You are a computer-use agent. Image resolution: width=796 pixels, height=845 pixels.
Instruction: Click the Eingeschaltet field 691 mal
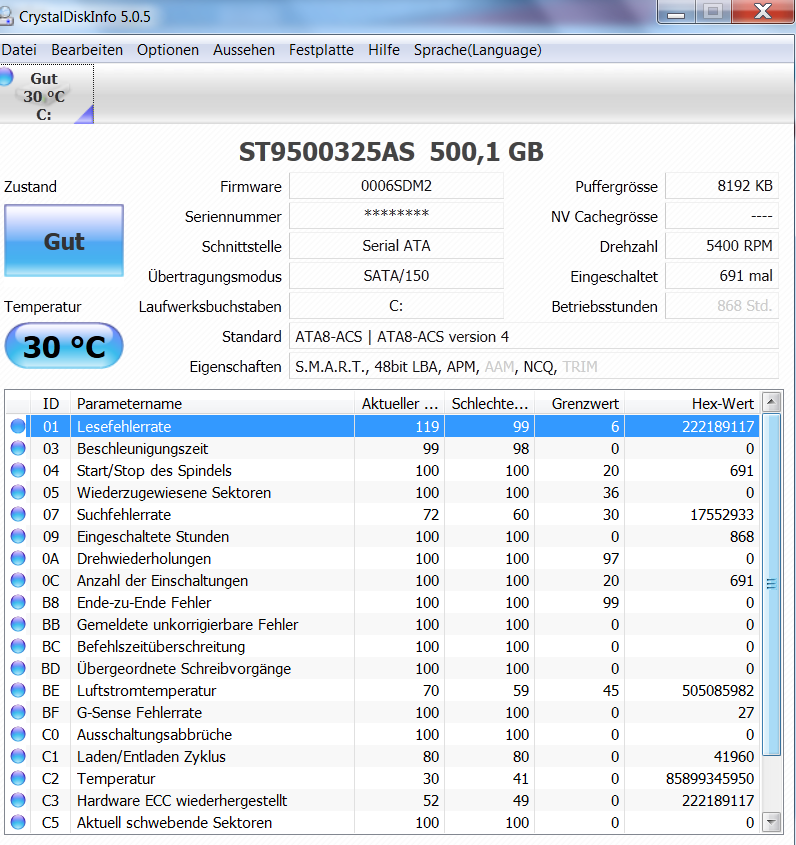[722, 276]
